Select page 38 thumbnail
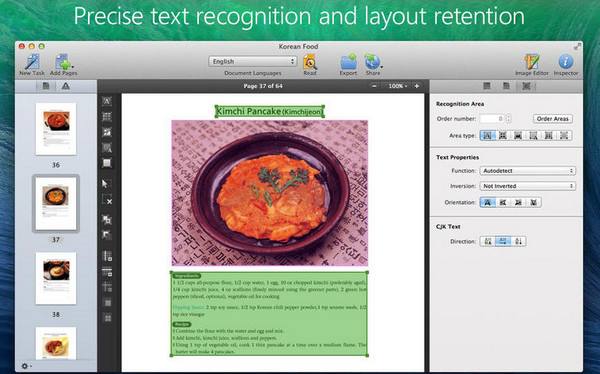This screenshot has height=374, width=600. (x=56, y=278)
